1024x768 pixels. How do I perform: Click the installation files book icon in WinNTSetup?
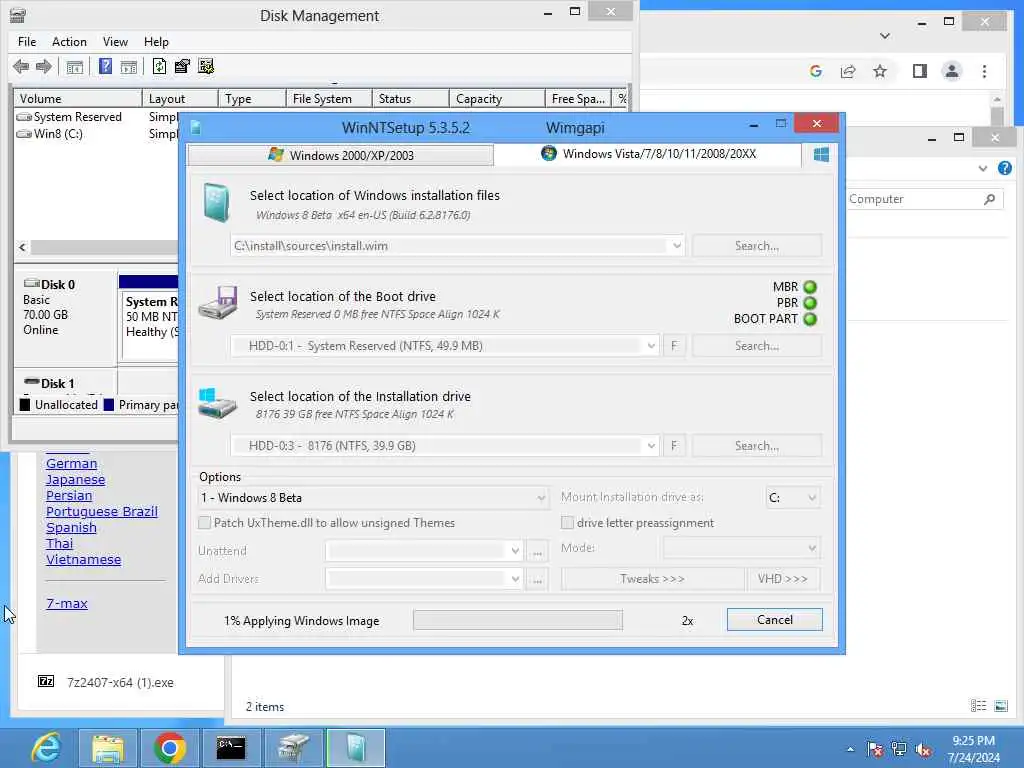[x=216, y=202]
